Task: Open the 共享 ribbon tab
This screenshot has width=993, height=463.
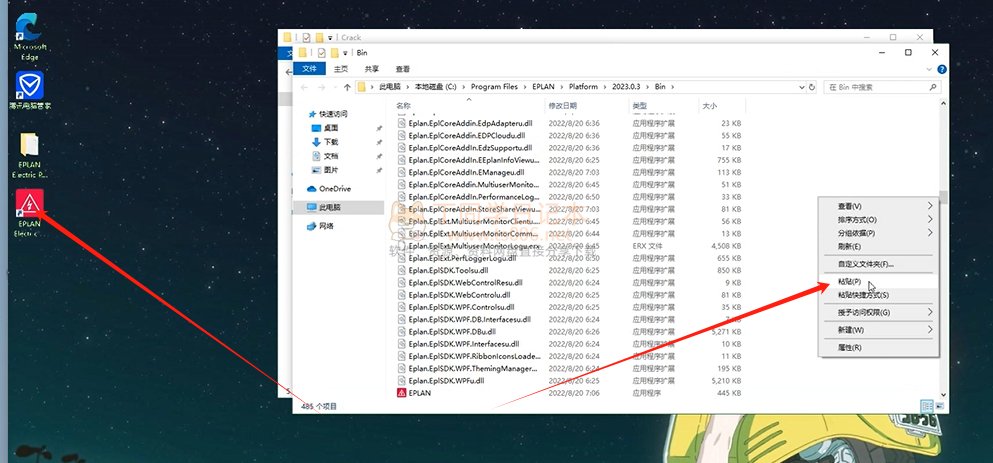Action: click(x=371, y=69)
